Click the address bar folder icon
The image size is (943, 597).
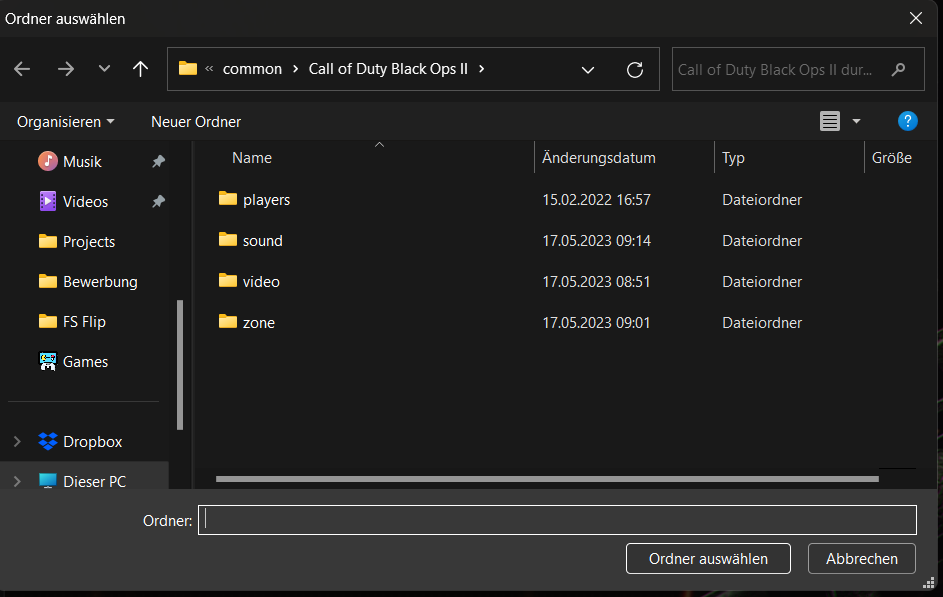tap(188, 69)
